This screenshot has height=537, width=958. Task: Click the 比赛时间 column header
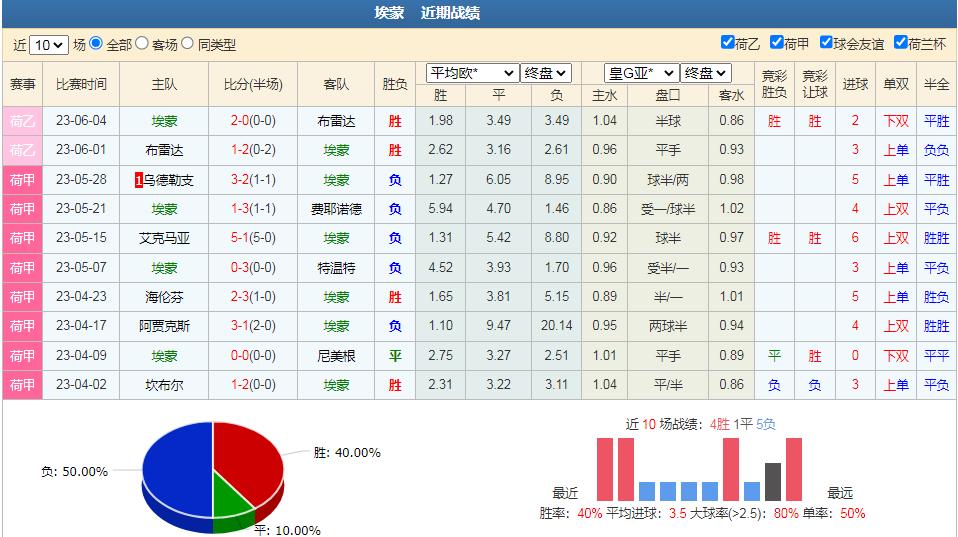[81, 84]
